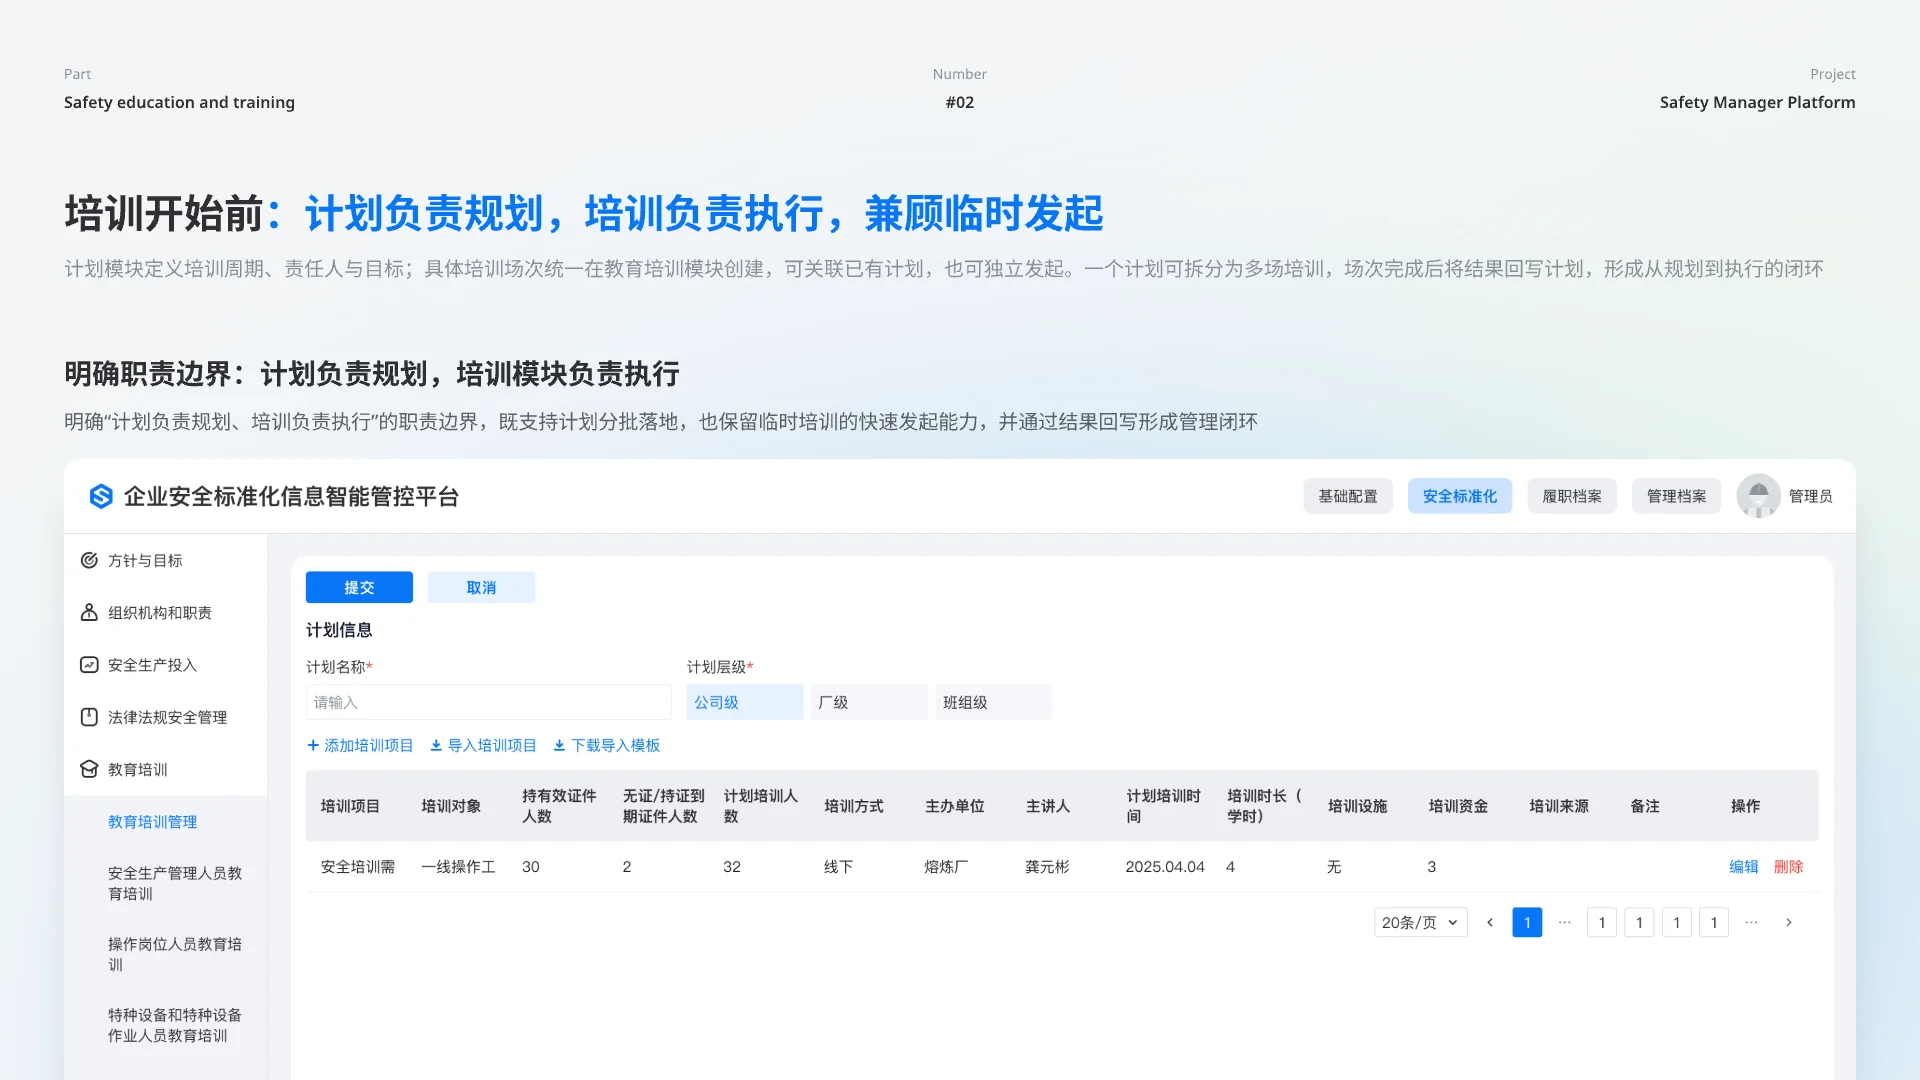The width and height of the screenshot is (1920, 1080).
Task: Select the highlighted page 1 button
Action: click(1527, 922)
